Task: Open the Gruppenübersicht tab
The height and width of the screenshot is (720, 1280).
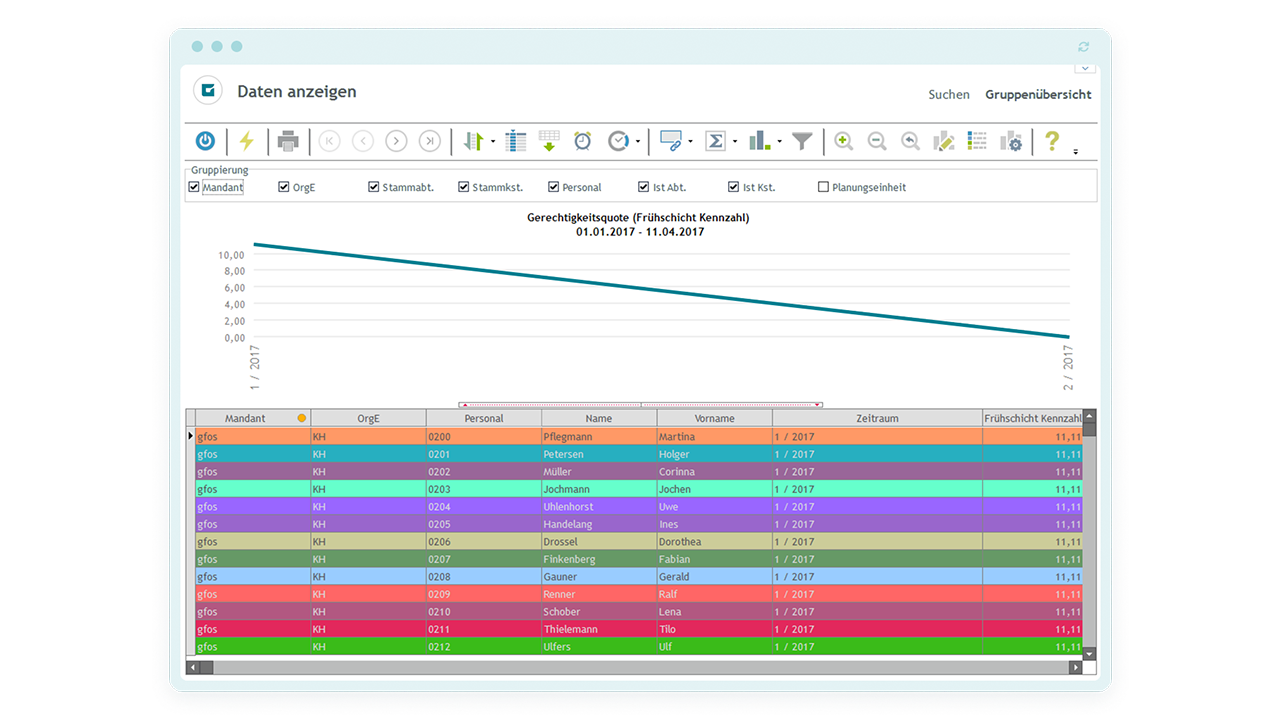Action: tap(1038, 95)
